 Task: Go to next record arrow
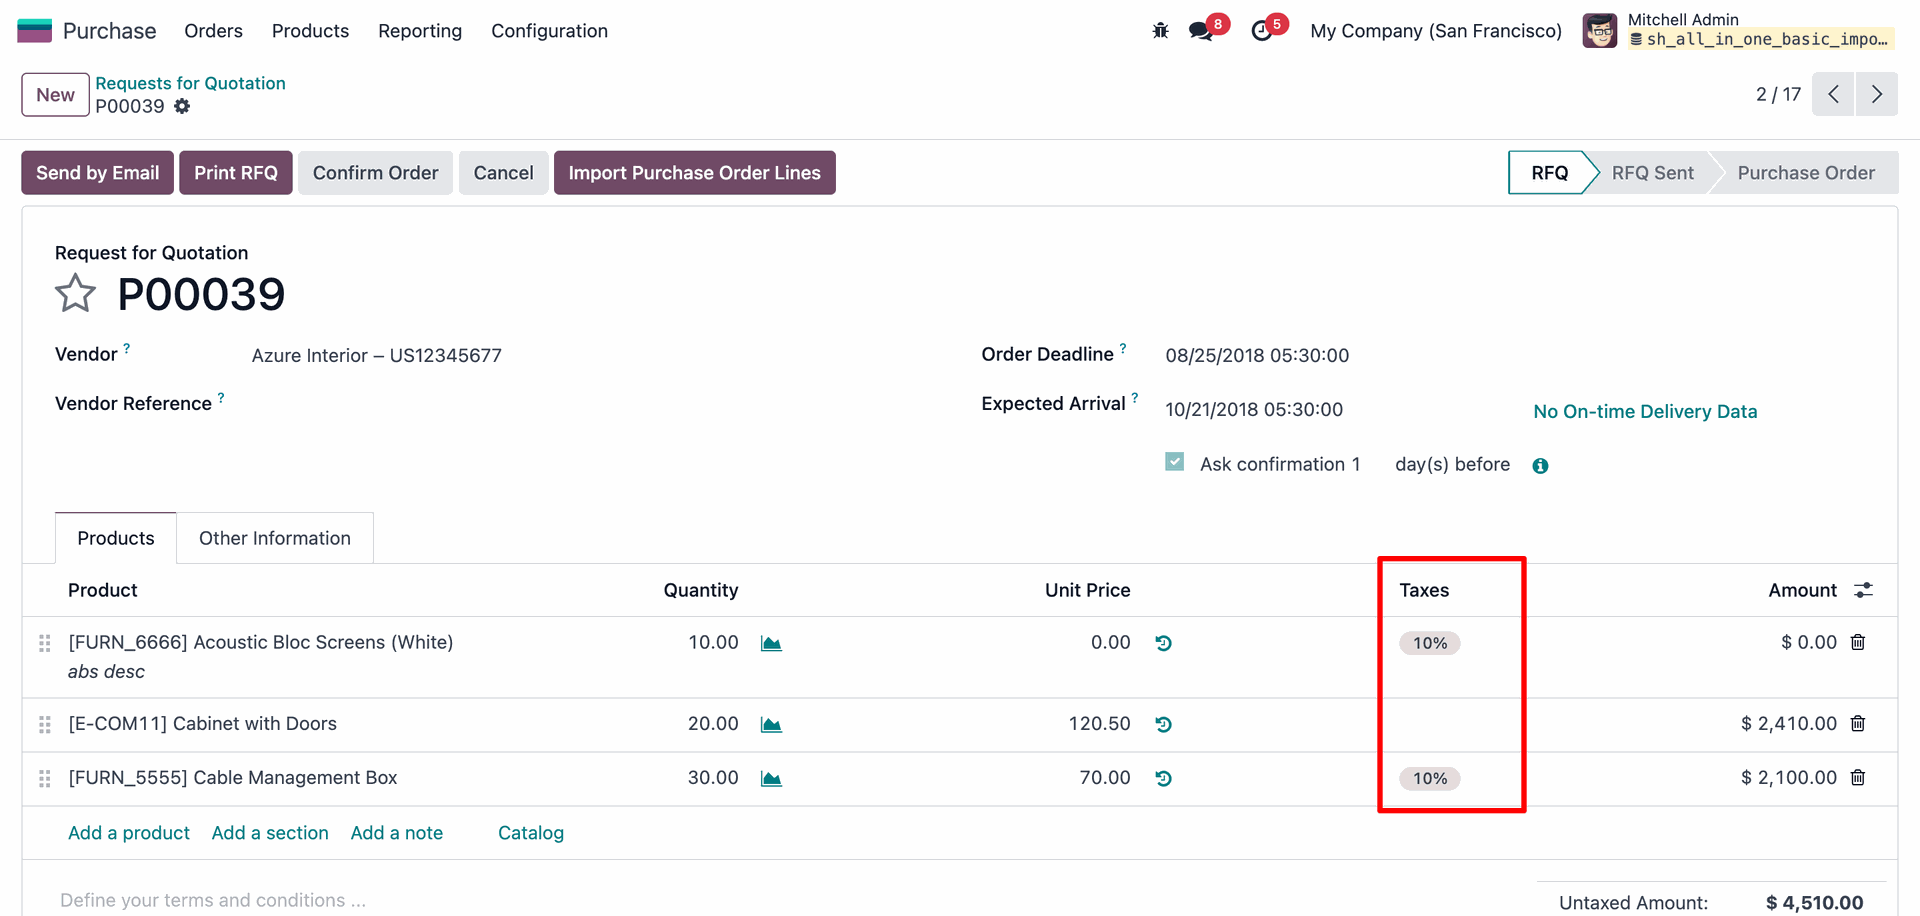pyautogui.click(x=1876, y=94)
